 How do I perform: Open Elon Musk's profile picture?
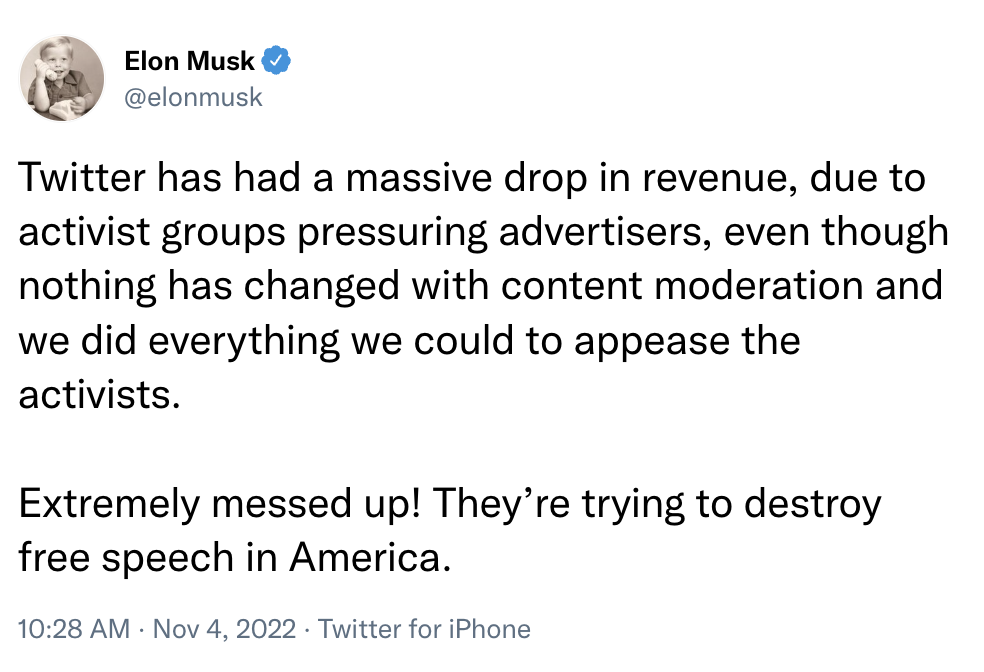tap(62, 78)
